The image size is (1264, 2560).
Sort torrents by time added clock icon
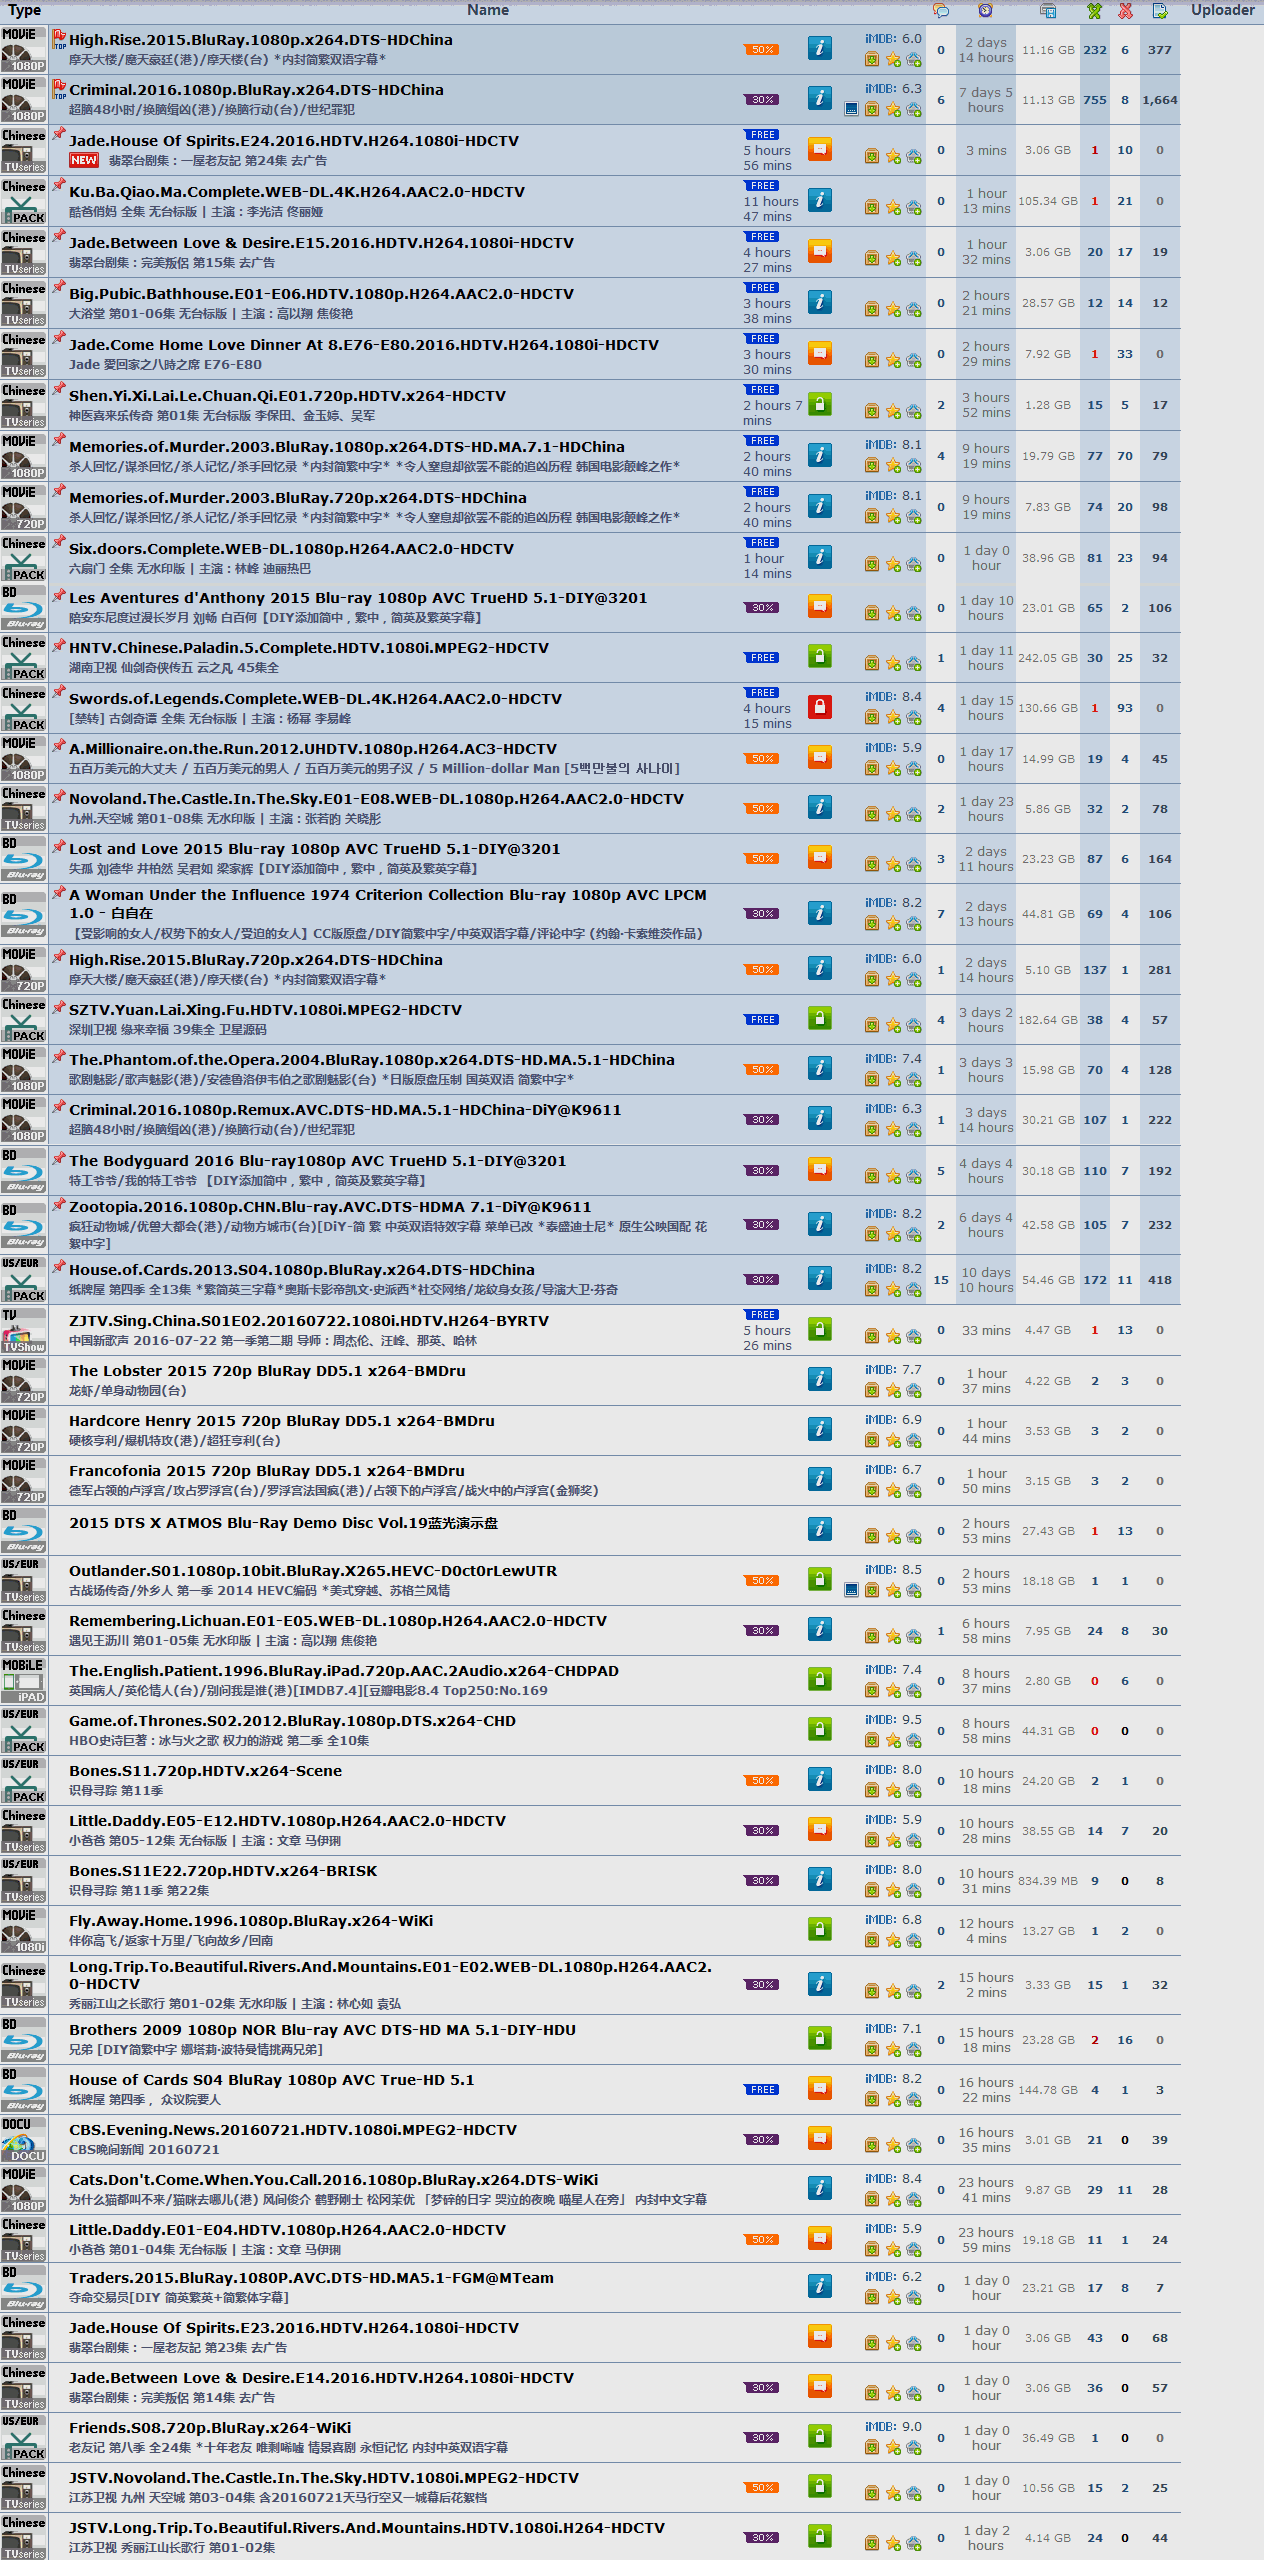(985, 11)
